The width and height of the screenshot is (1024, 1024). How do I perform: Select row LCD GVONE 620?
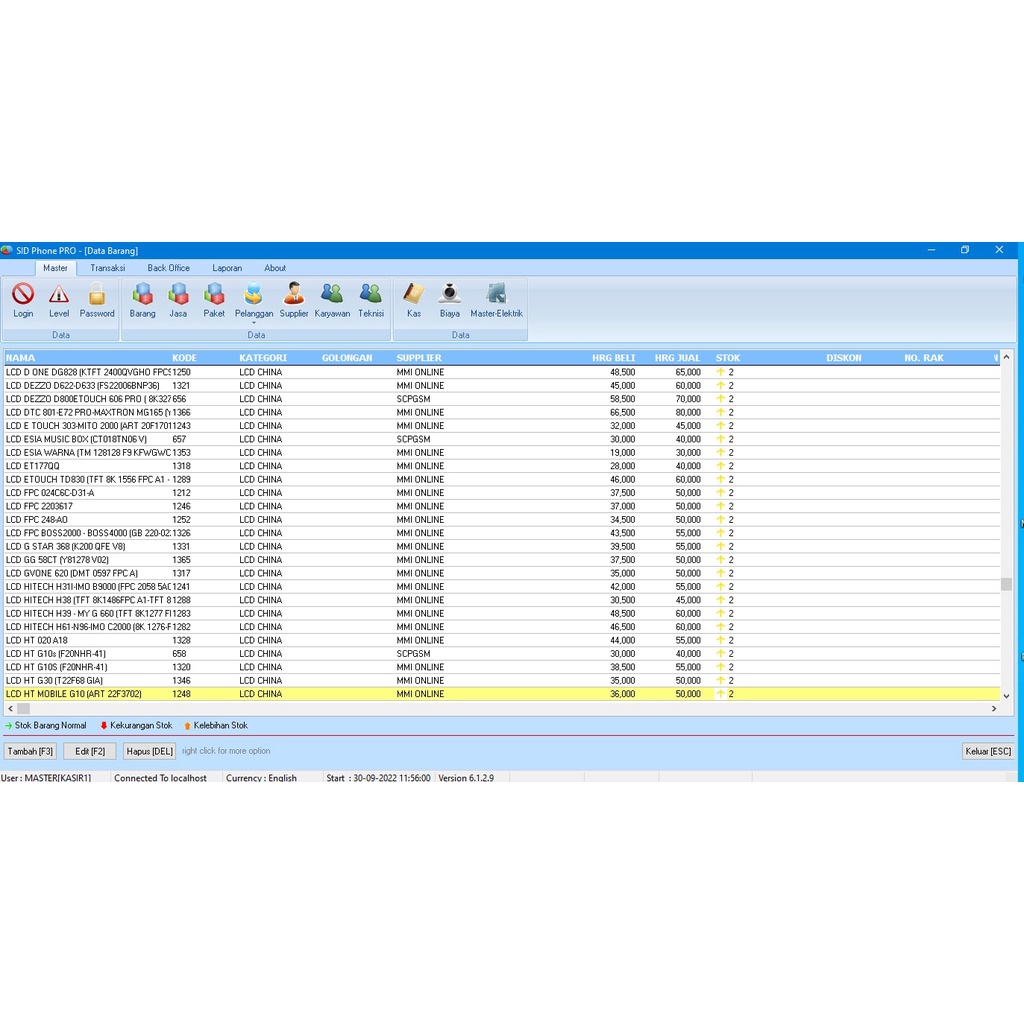502,573
